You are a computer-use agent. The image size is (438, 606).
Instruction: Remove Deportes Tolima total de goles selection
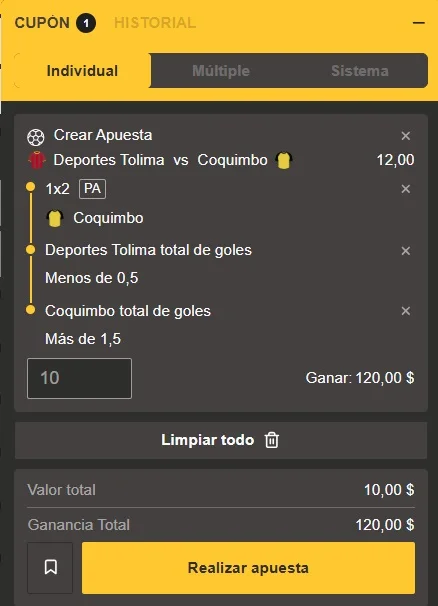tap(406, 251)
